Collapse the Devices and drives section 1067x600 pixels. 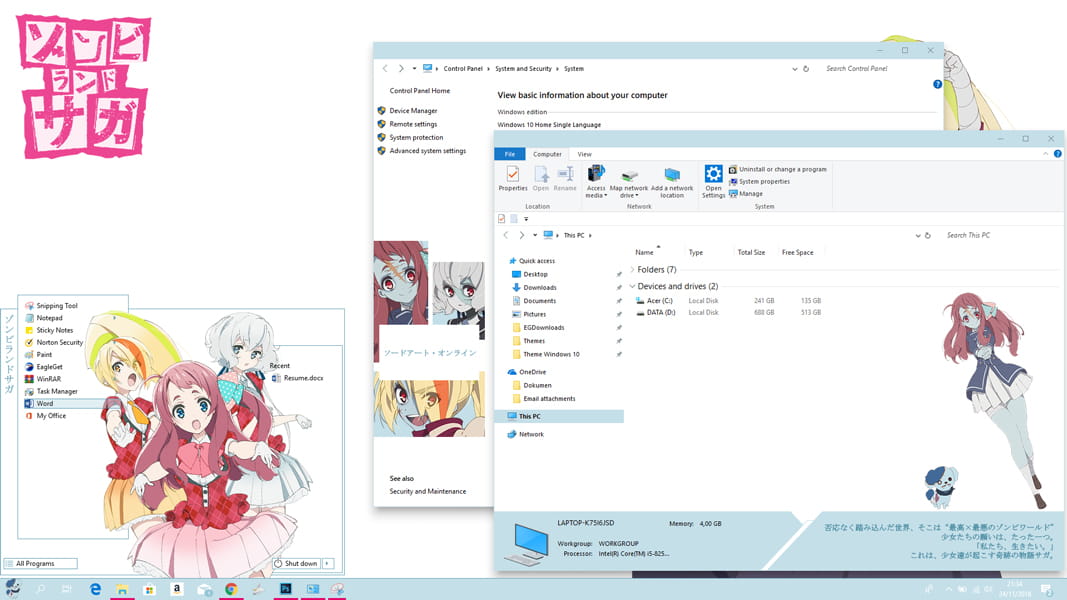(632, 286)
